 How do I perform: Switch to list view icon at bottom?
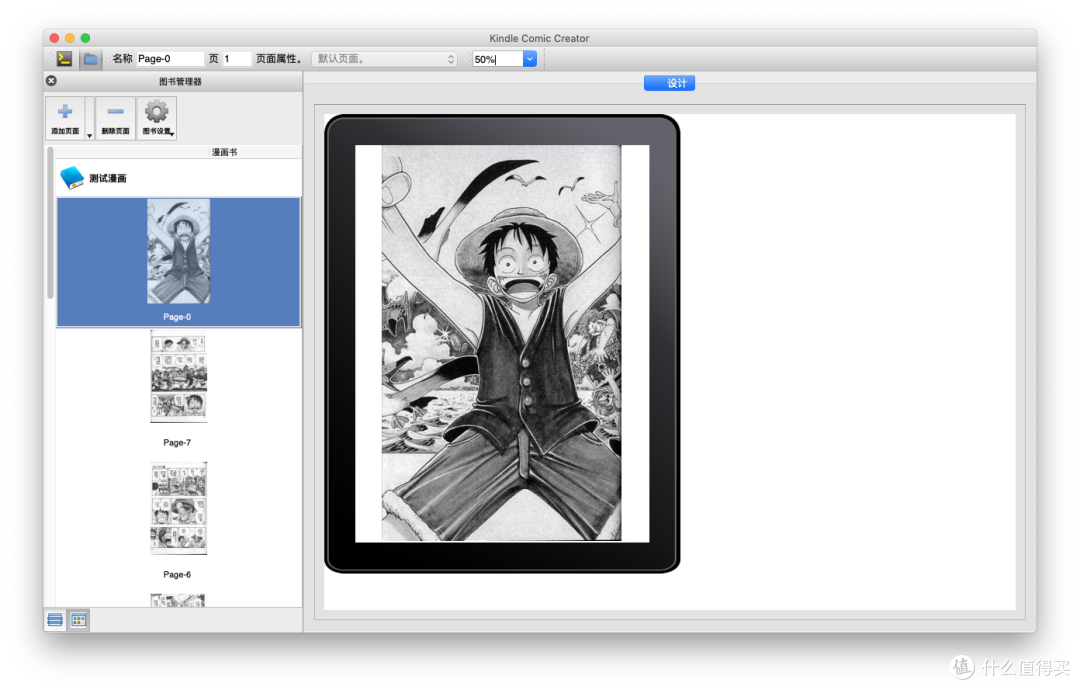(55, 620)
